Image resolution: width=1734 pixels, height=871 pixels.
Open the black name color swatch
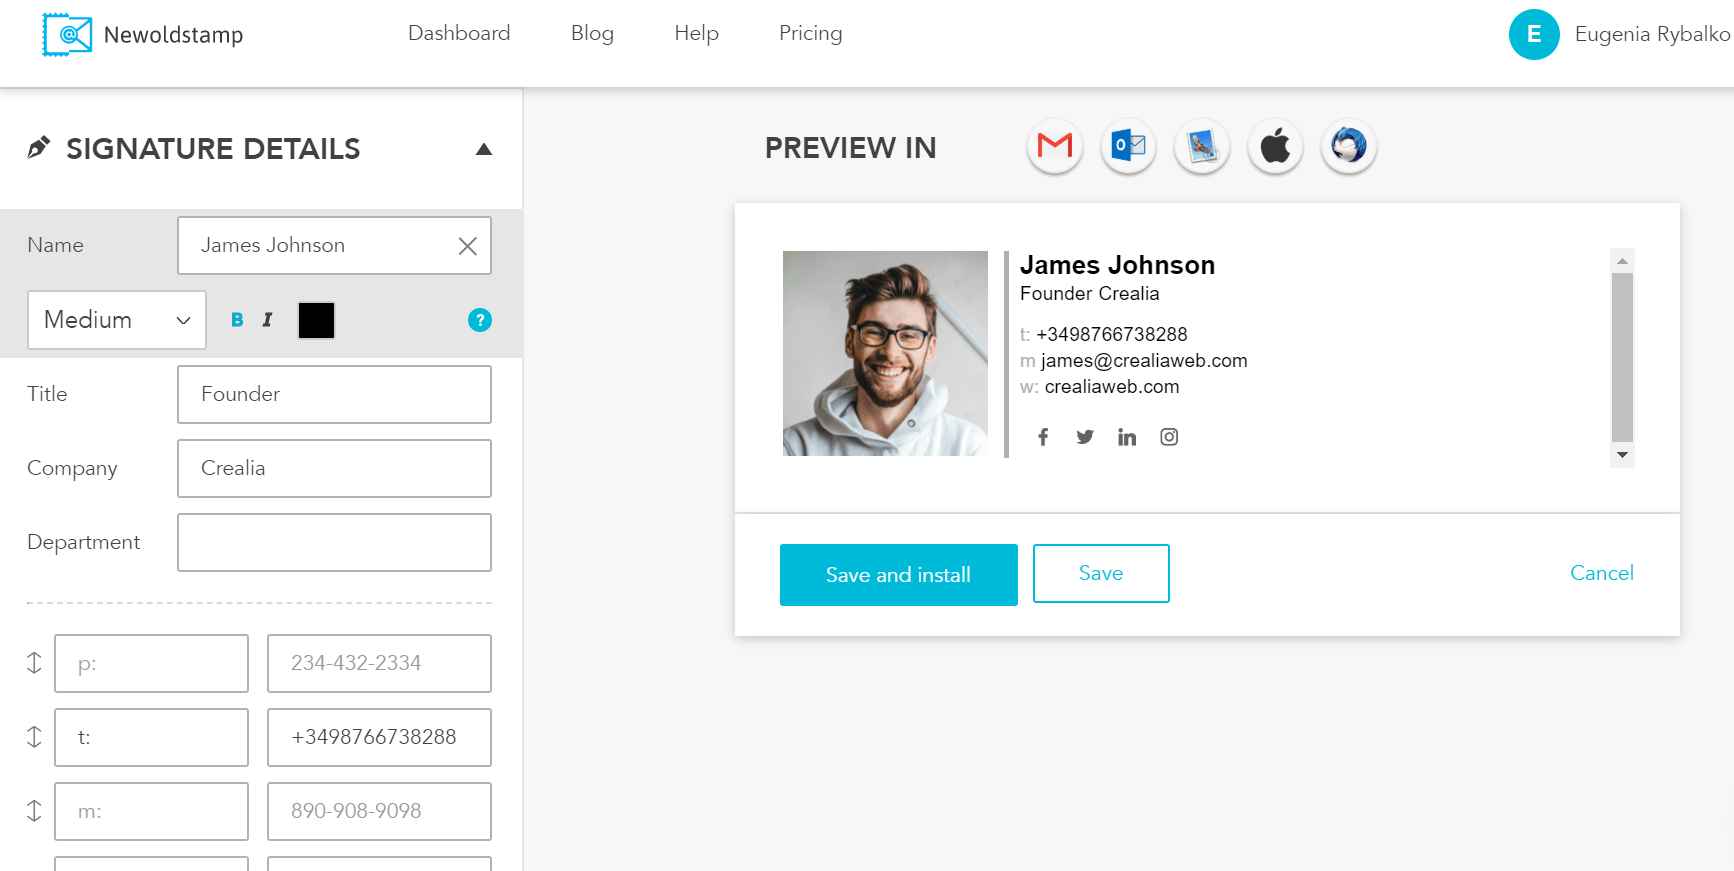point(316,320)
